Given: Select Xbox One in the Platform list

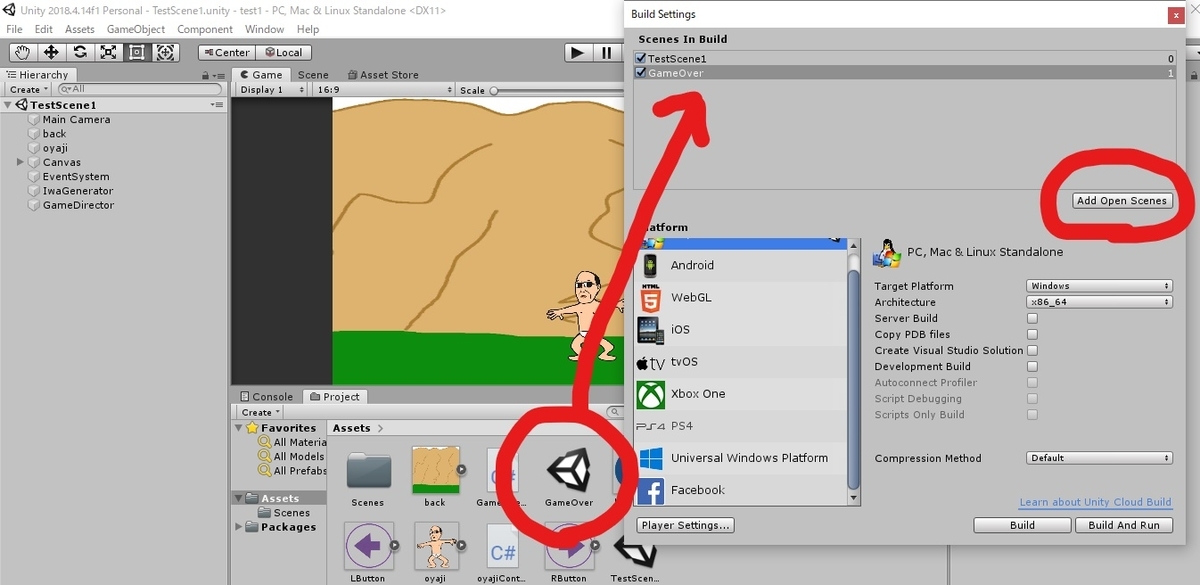Looking at the screenshot, I should (742, 393).
